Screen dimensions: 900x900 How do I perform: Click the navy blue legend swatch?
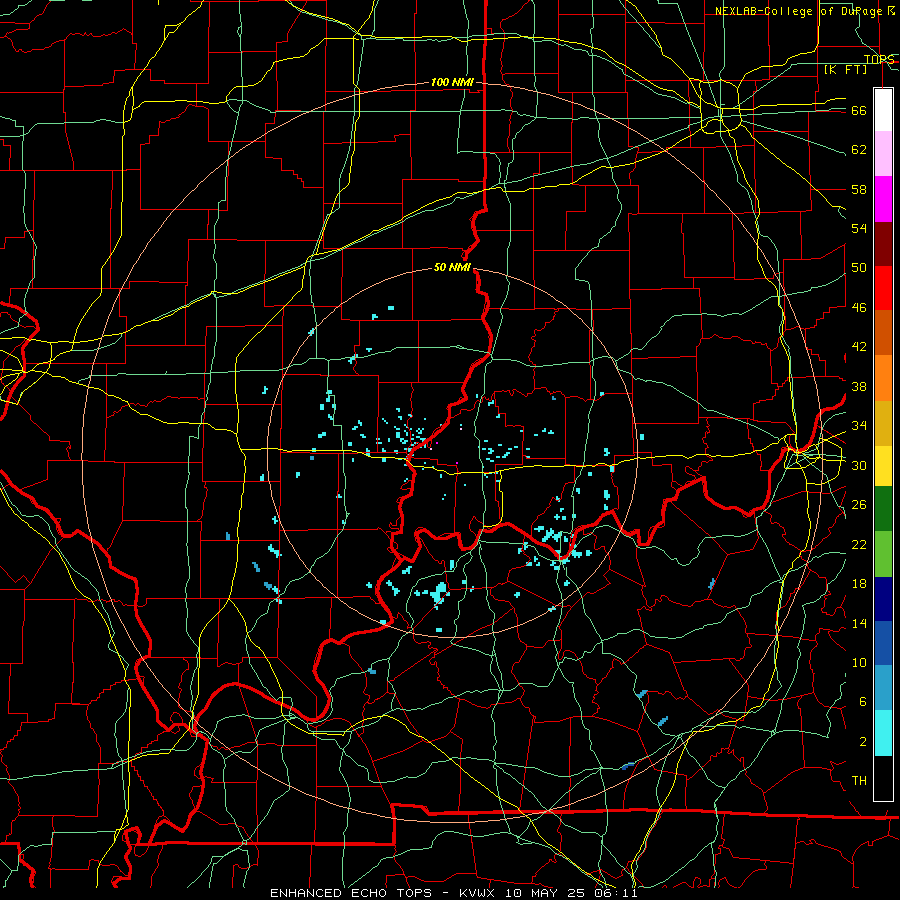pos(883,599)
